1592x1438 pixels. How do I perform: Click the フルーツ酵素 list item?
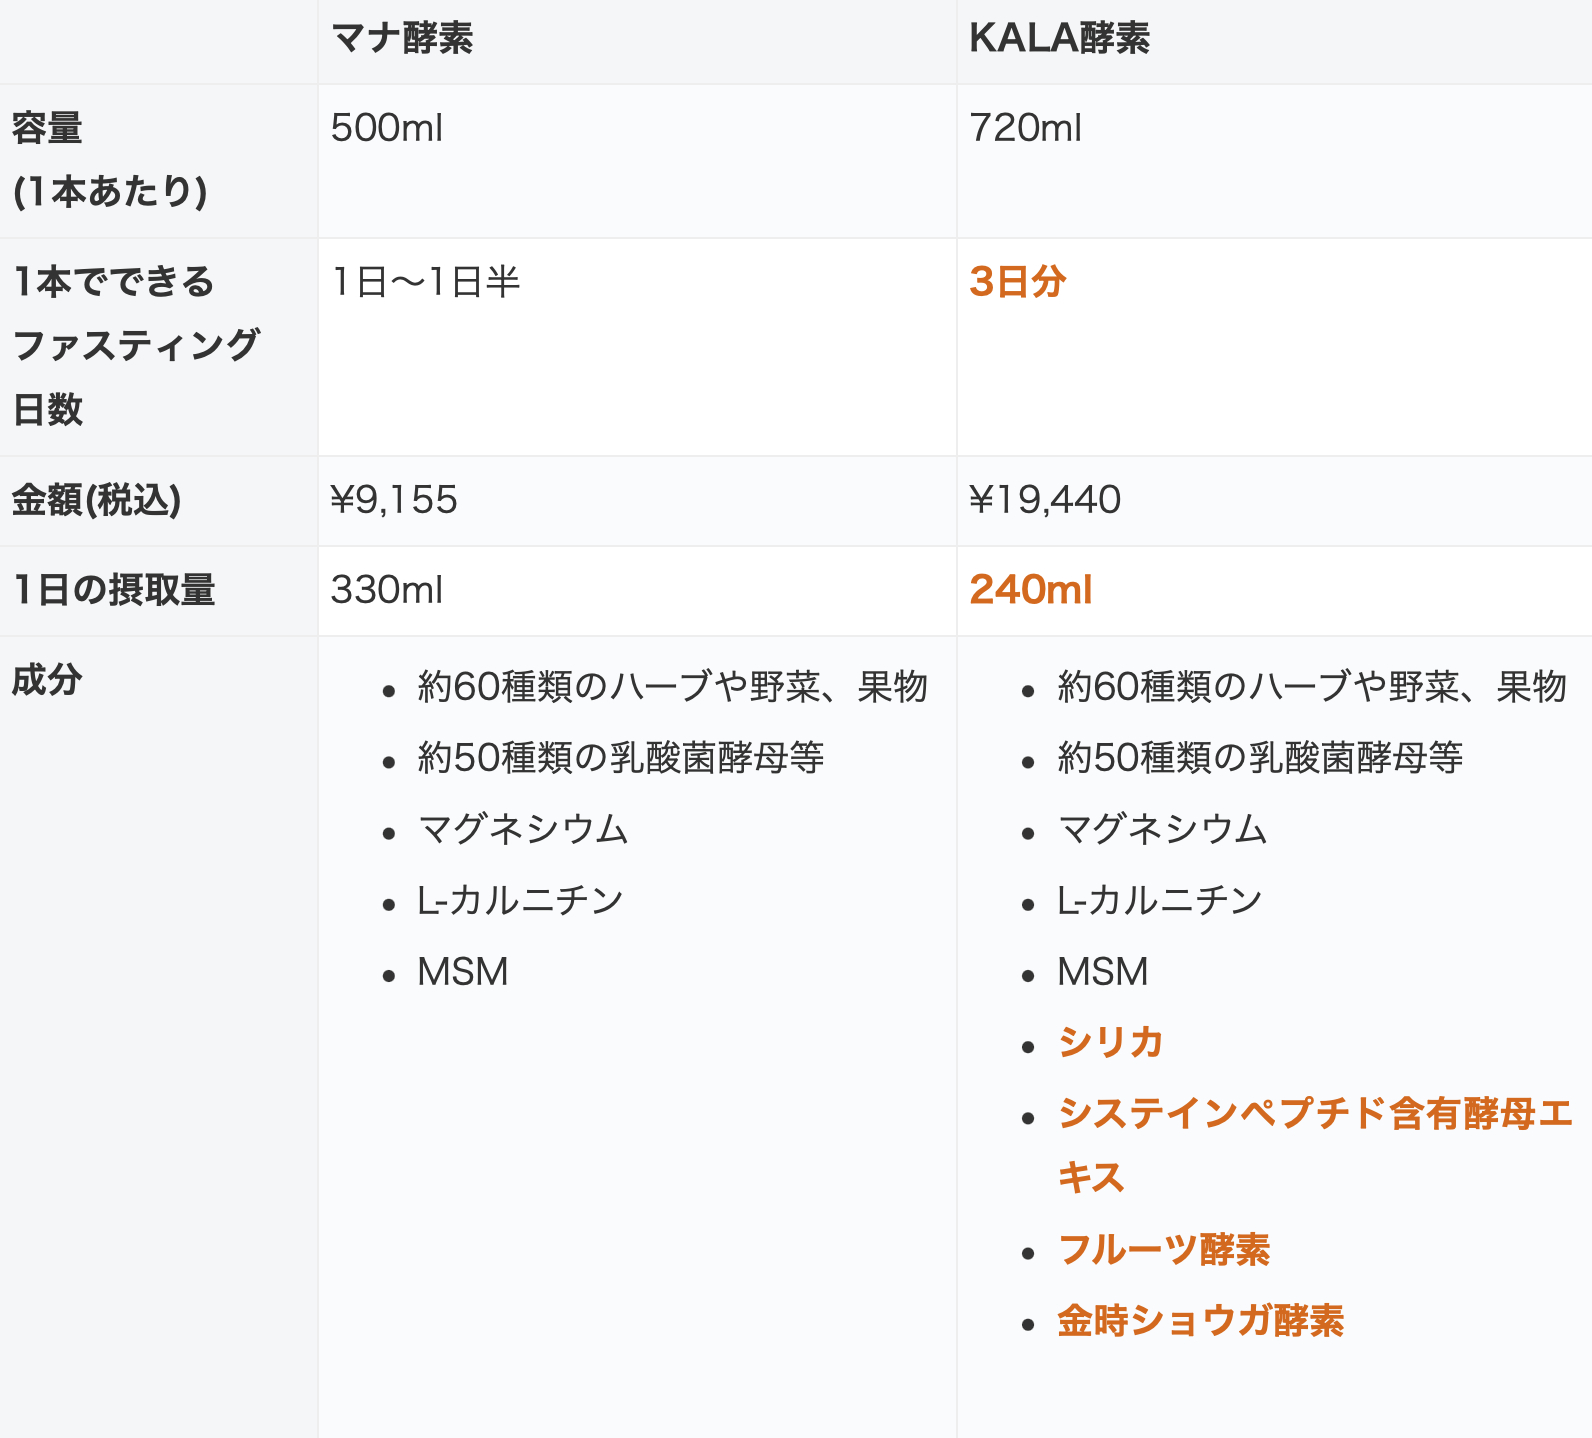point(1164,1250)
